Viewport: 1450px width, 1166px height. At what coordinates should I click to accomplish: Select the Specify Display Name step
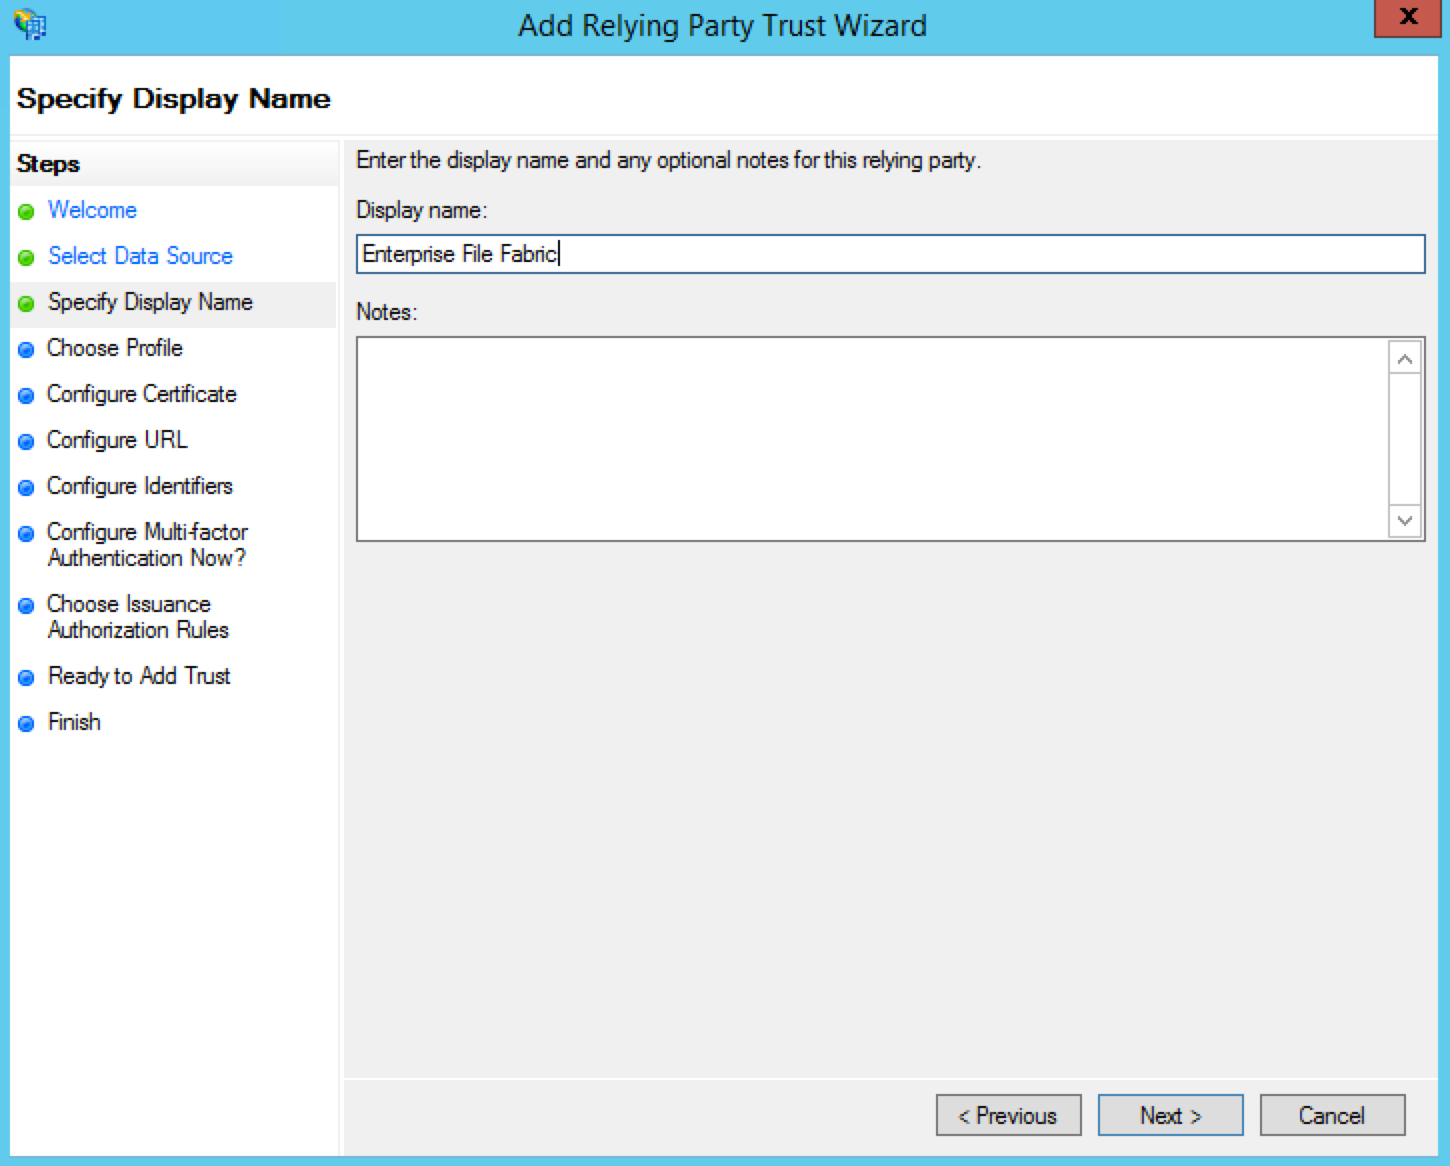[150, 302]
